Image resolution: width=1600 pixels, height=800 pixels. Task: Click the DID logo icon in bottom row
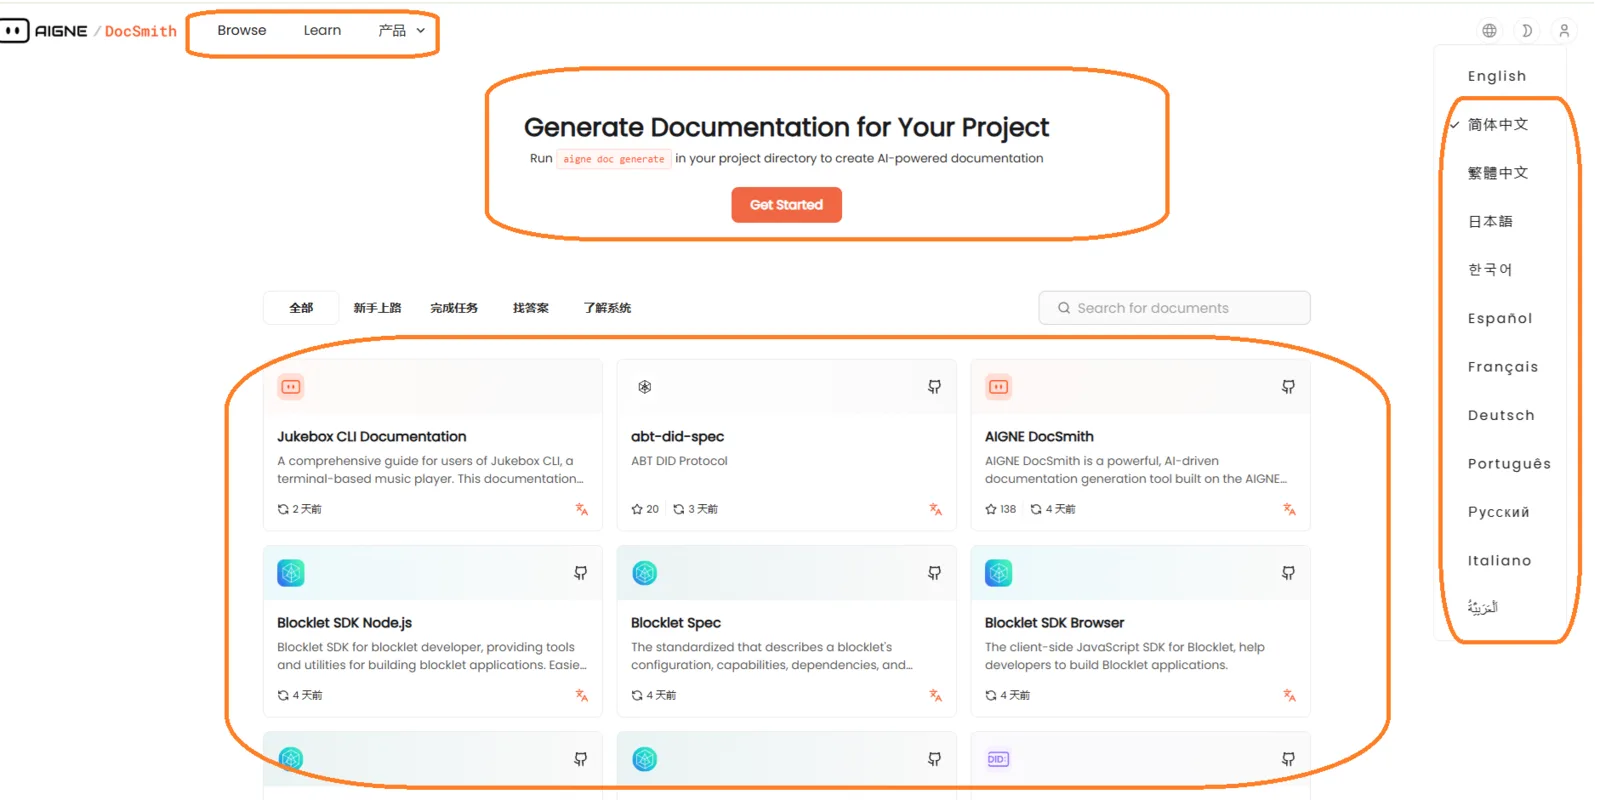pos(998,759)
